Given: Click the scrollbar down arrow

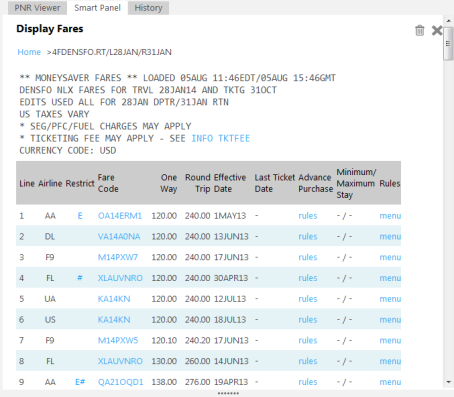Looking at the screenshot, I should coord(448,382).
